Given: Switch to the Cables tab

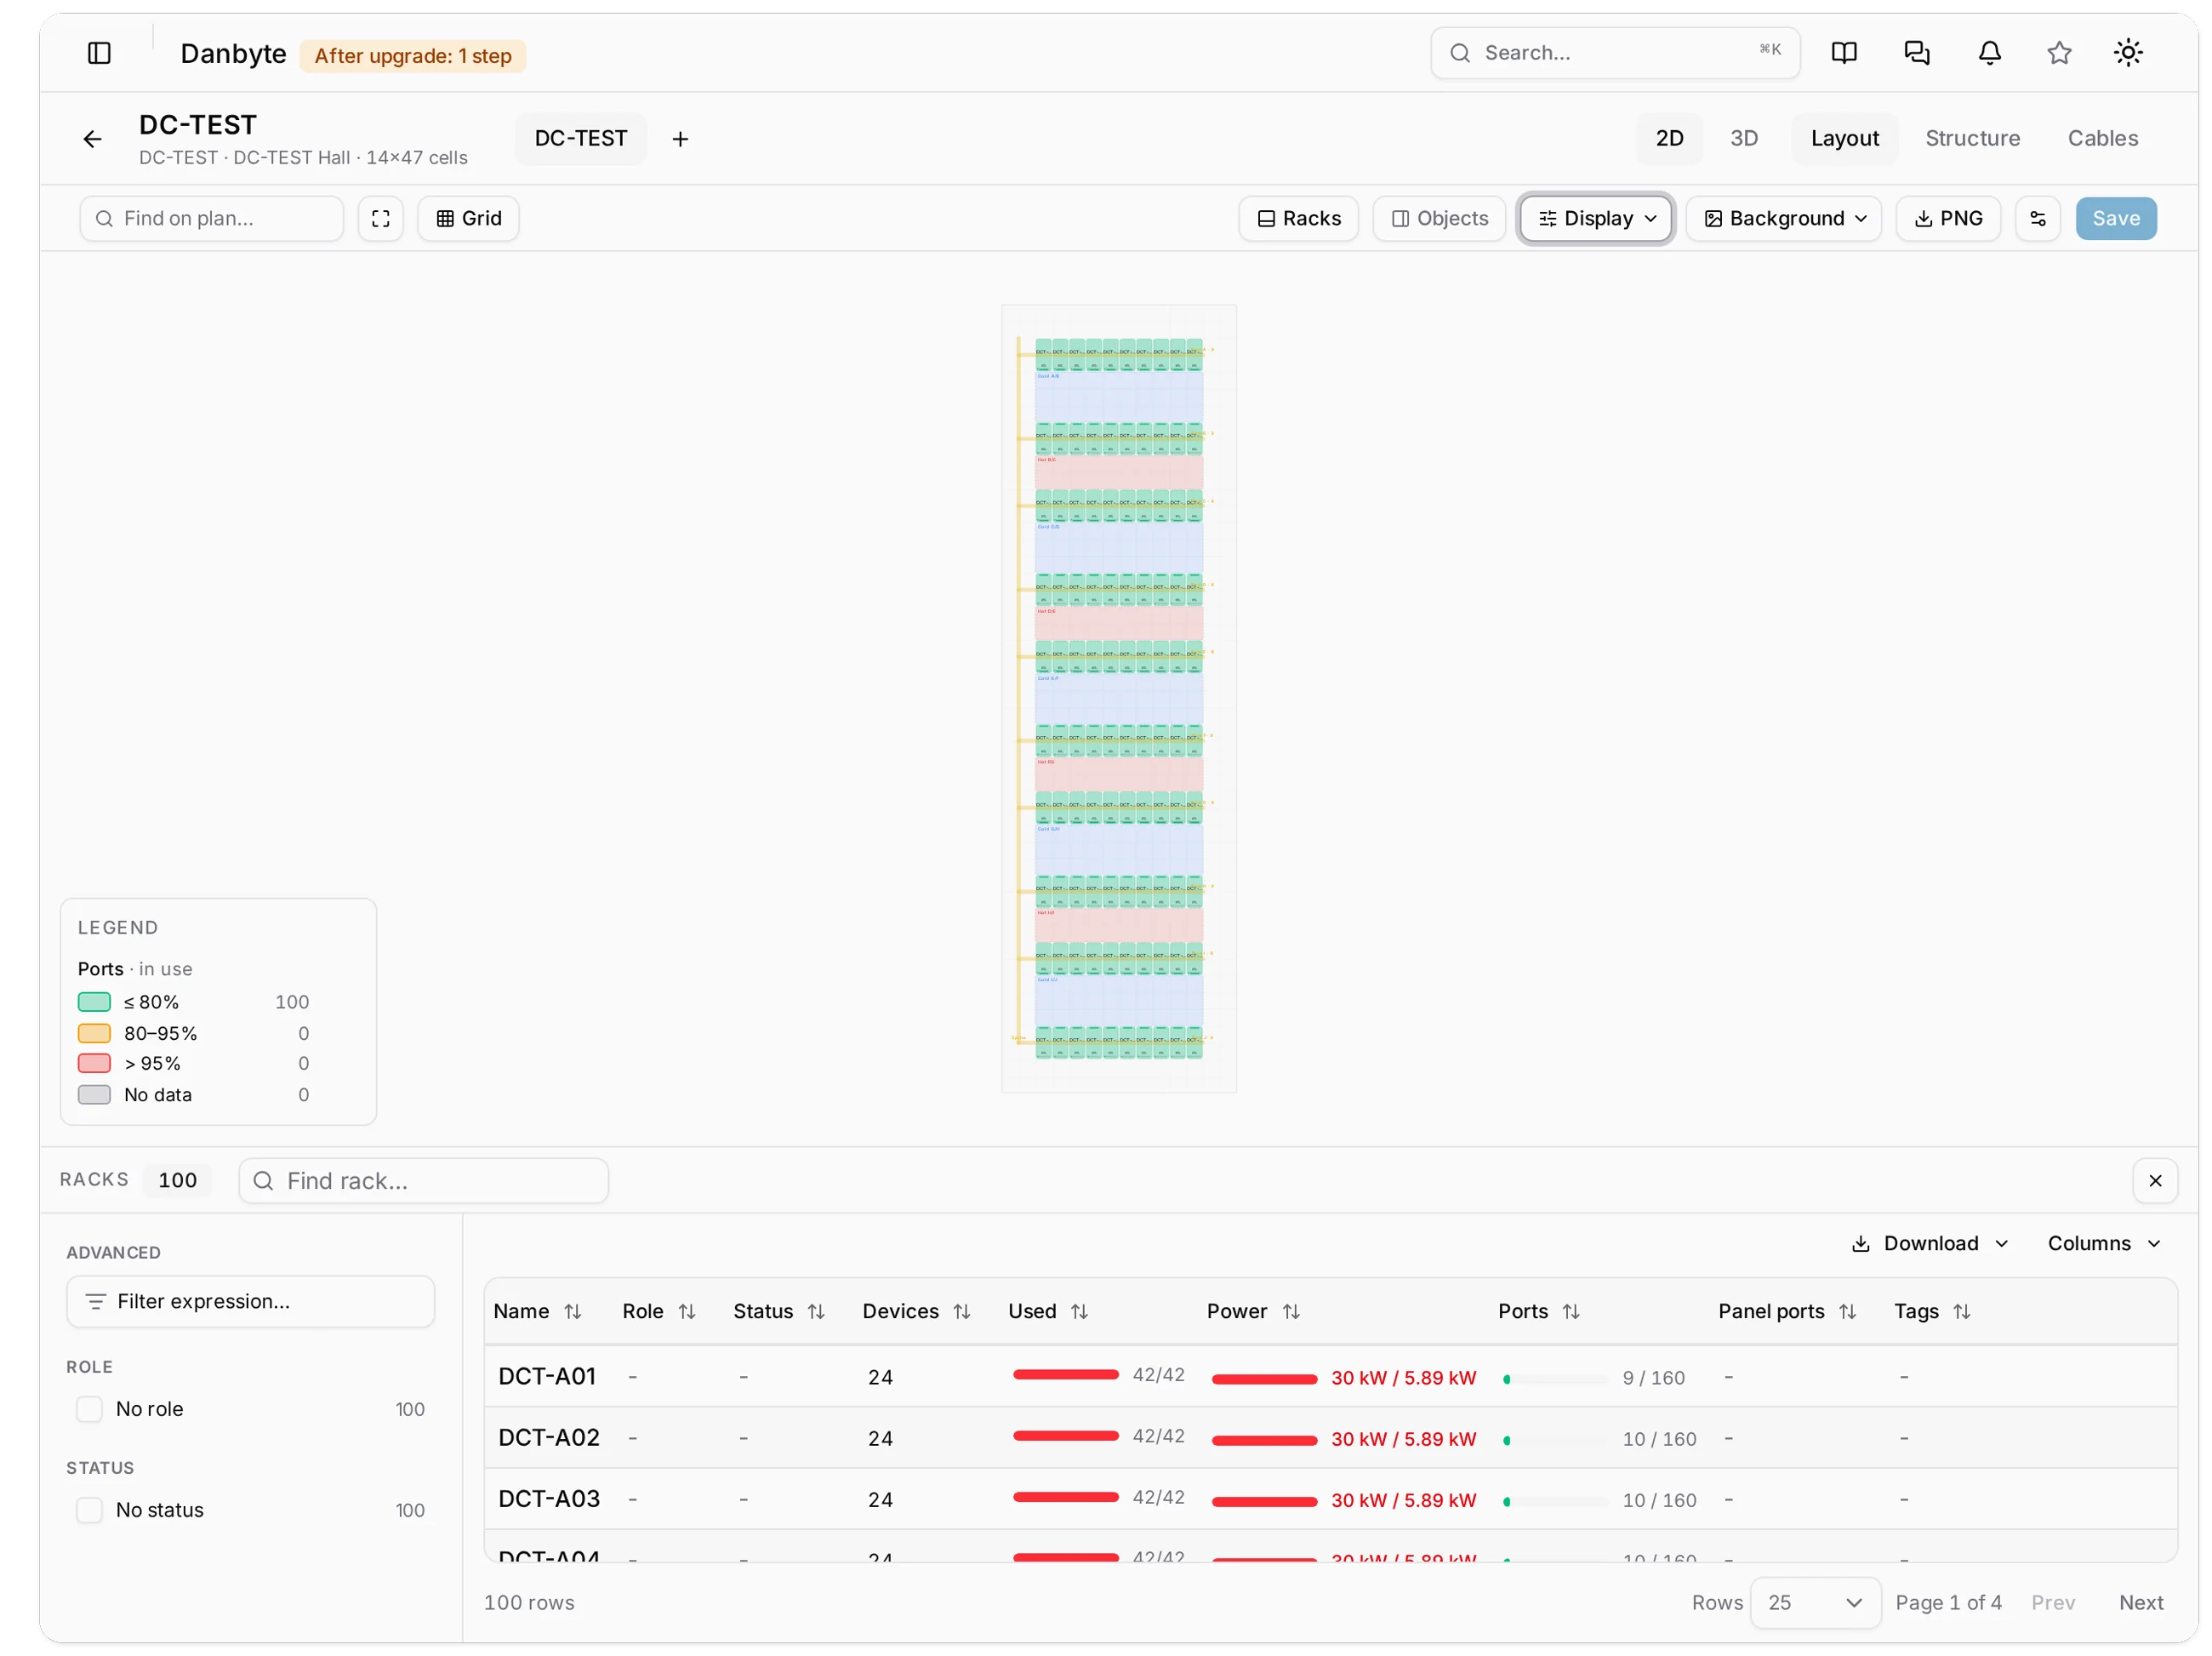Looking at the screenshot, I should pos(2101,138).
